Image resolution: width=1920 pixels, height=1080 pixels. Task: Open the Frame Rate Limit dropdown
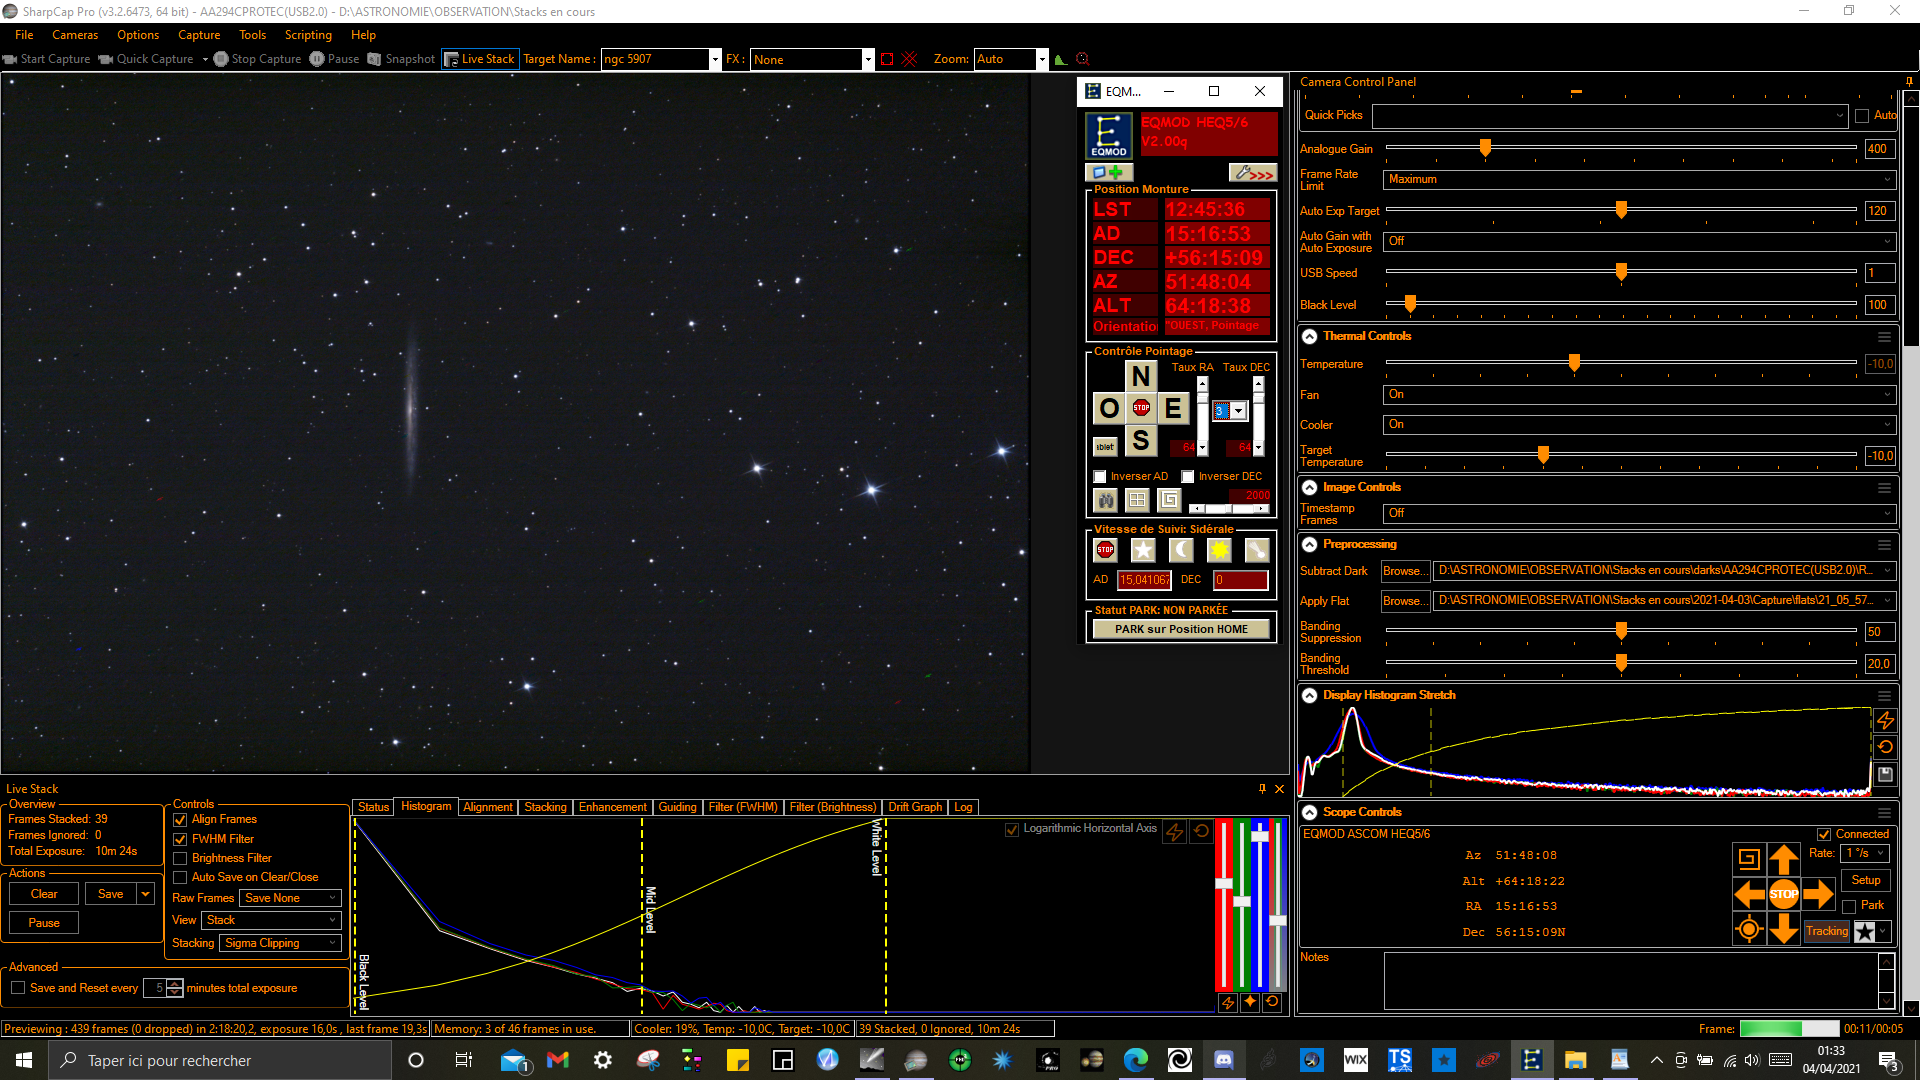click(1640, 179)
